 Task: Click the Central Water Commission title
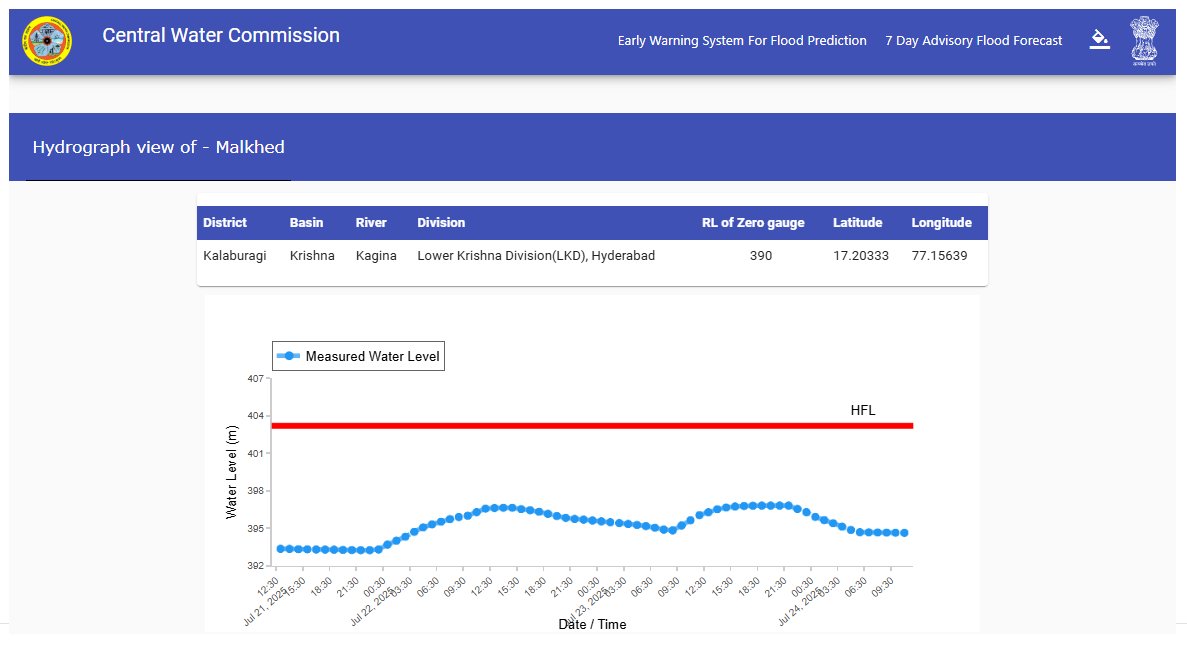[x=221, y=36]
